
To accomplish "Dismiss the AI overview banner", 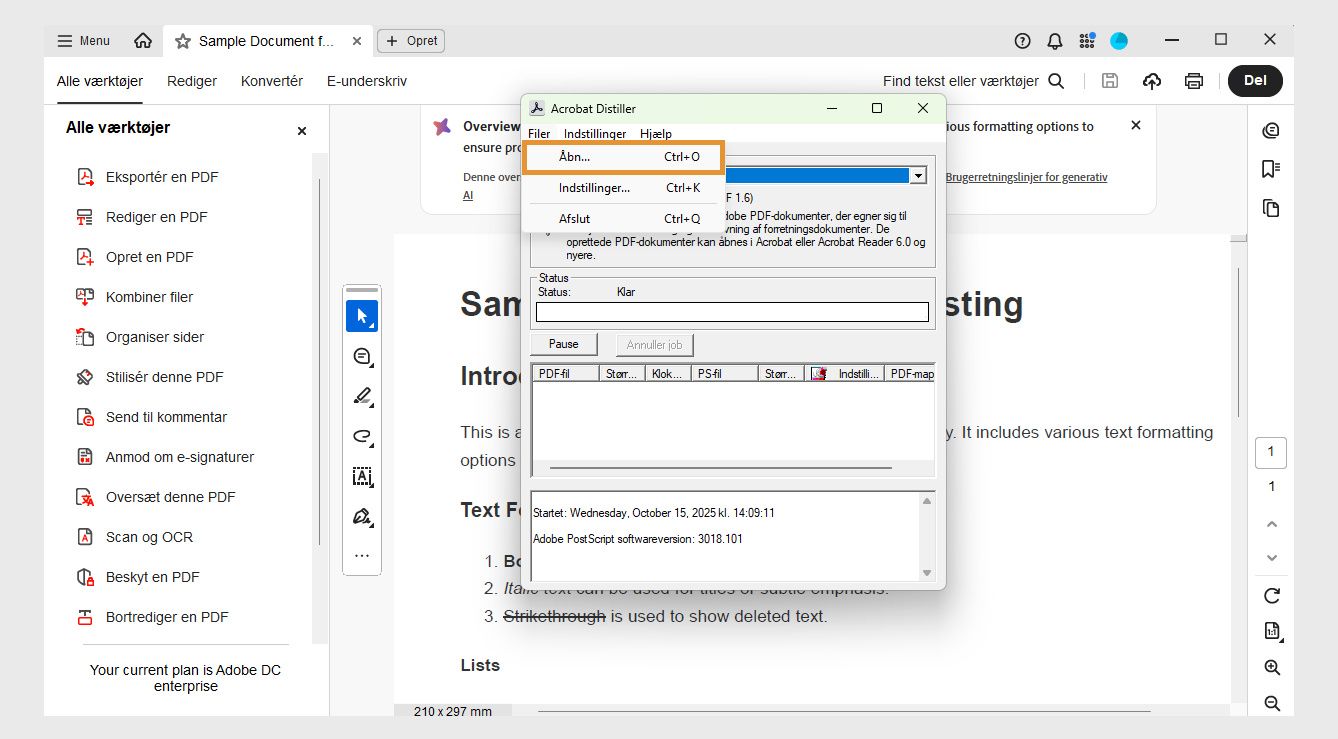I will click(1135, 126).
